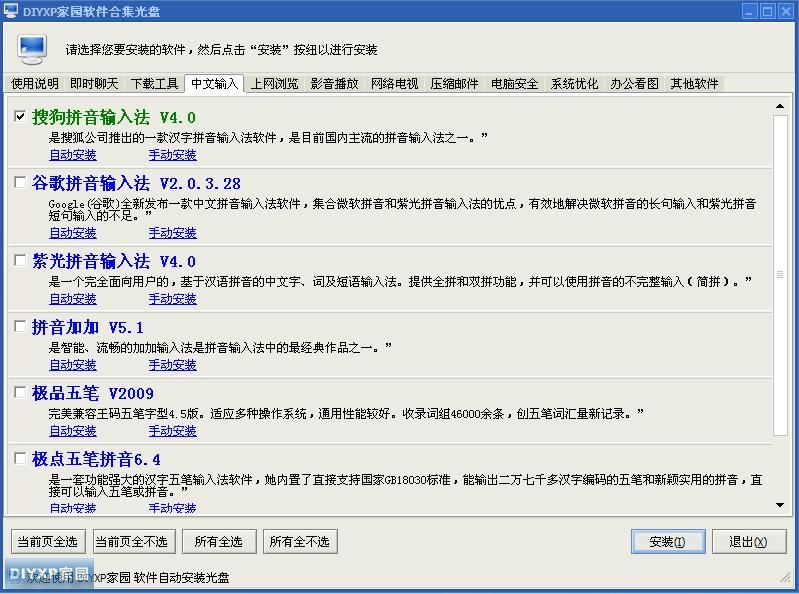Switch to the 办公看图 tab
The height and width of the screenshot is (594, 799).
pos(634,84)
